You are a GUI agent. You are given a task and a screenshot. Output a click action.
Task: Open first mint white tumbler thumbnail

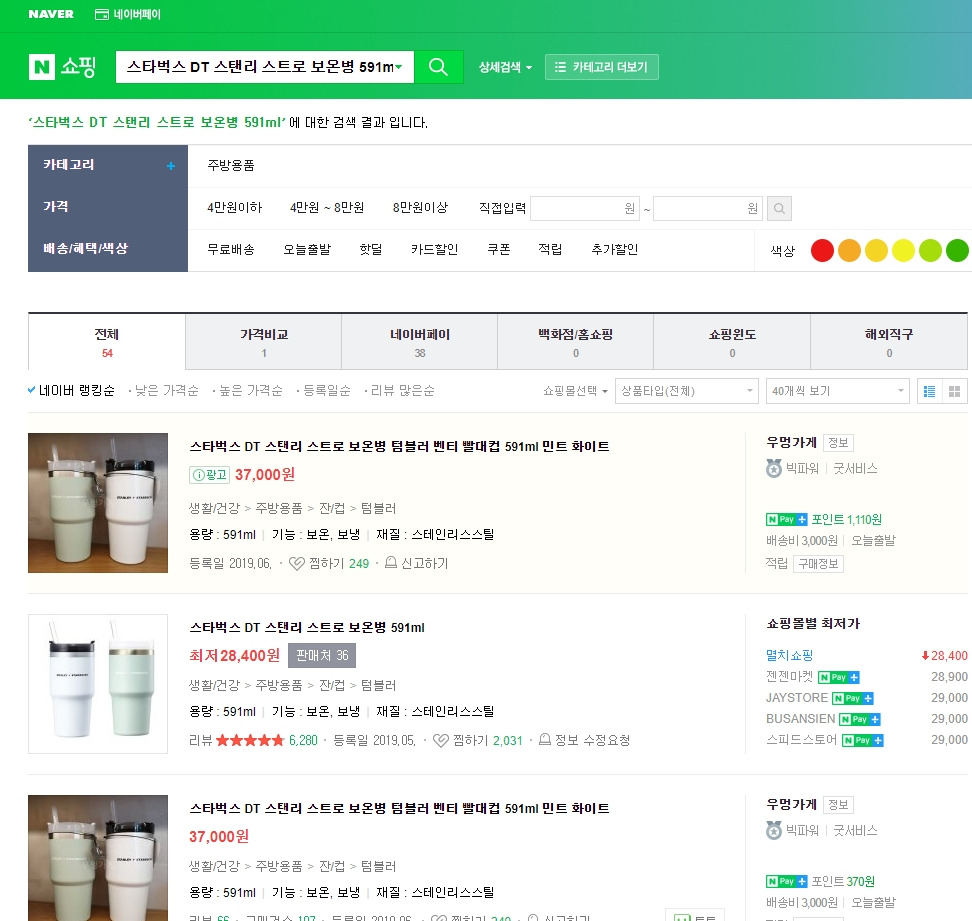pos(98,503)
